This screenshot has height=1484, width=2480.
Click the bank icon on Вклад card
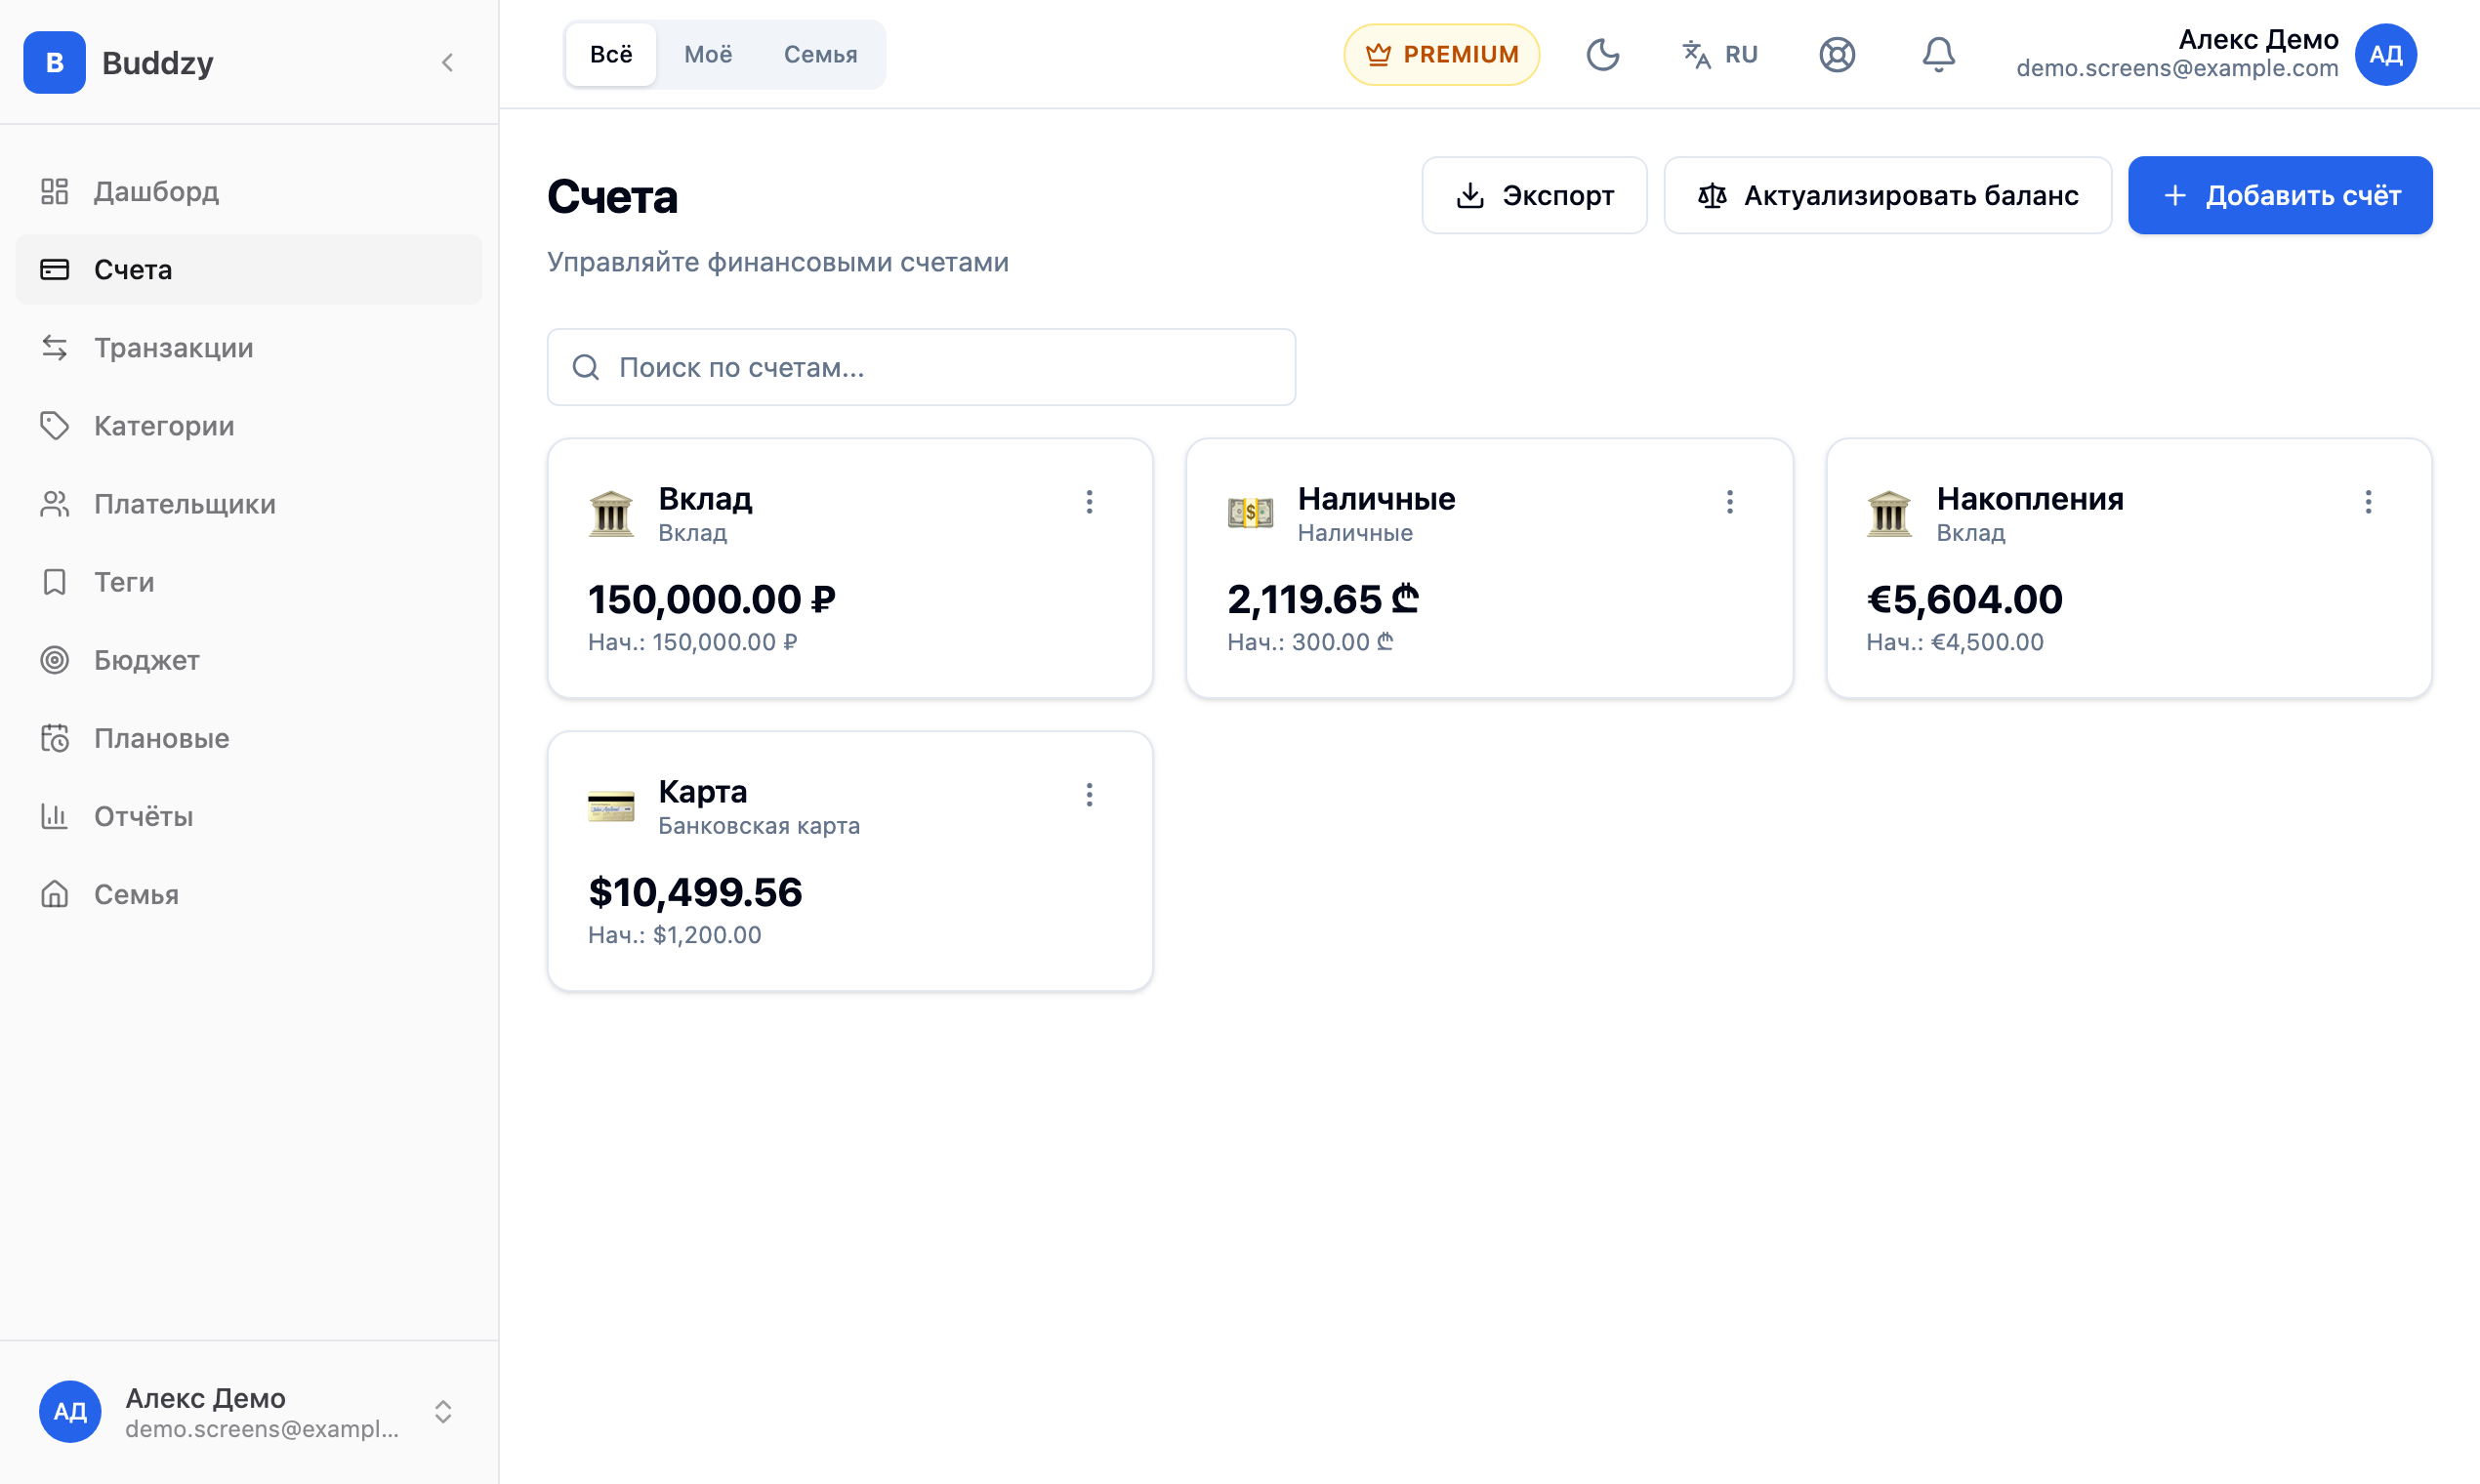pyautogui.click(x=611, y=514)
